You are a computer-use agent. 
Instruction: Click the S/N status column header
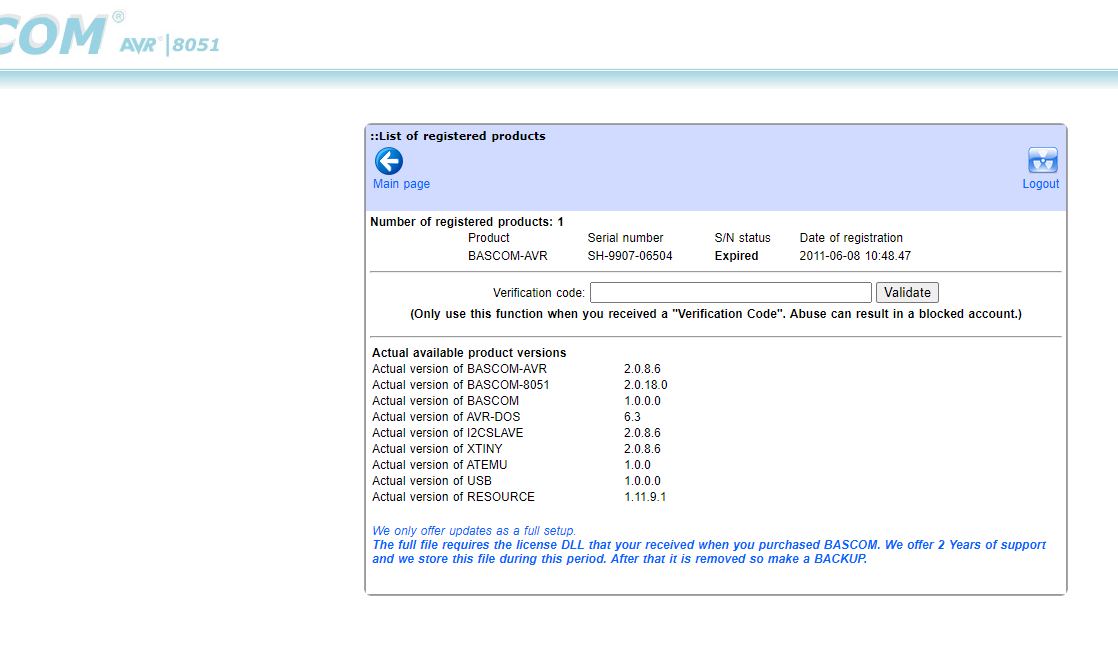742,238
